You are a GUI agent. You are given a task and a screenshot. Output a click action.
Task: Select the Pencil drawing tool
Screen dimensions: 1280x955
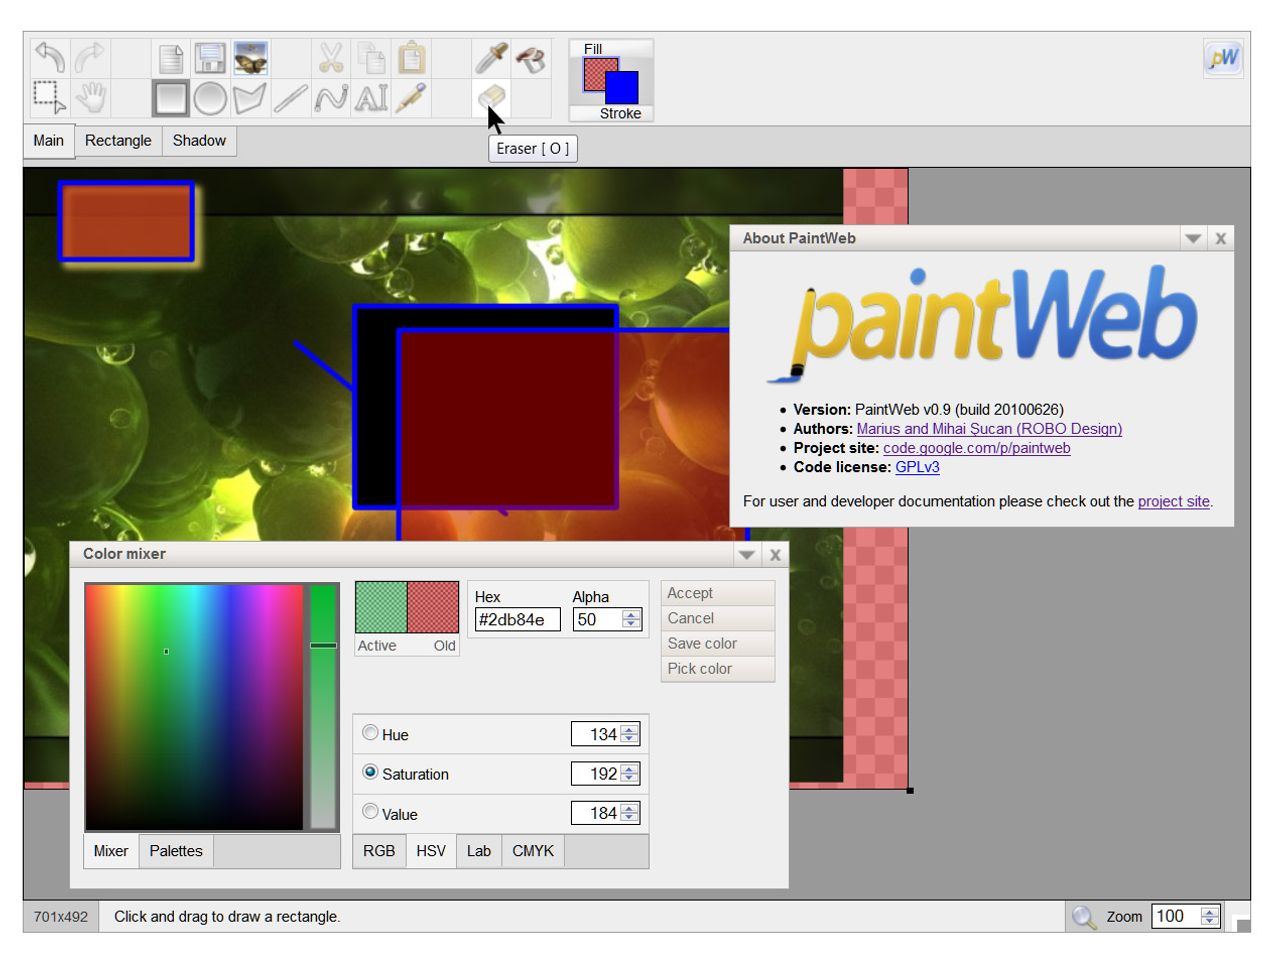coord(412,96)
